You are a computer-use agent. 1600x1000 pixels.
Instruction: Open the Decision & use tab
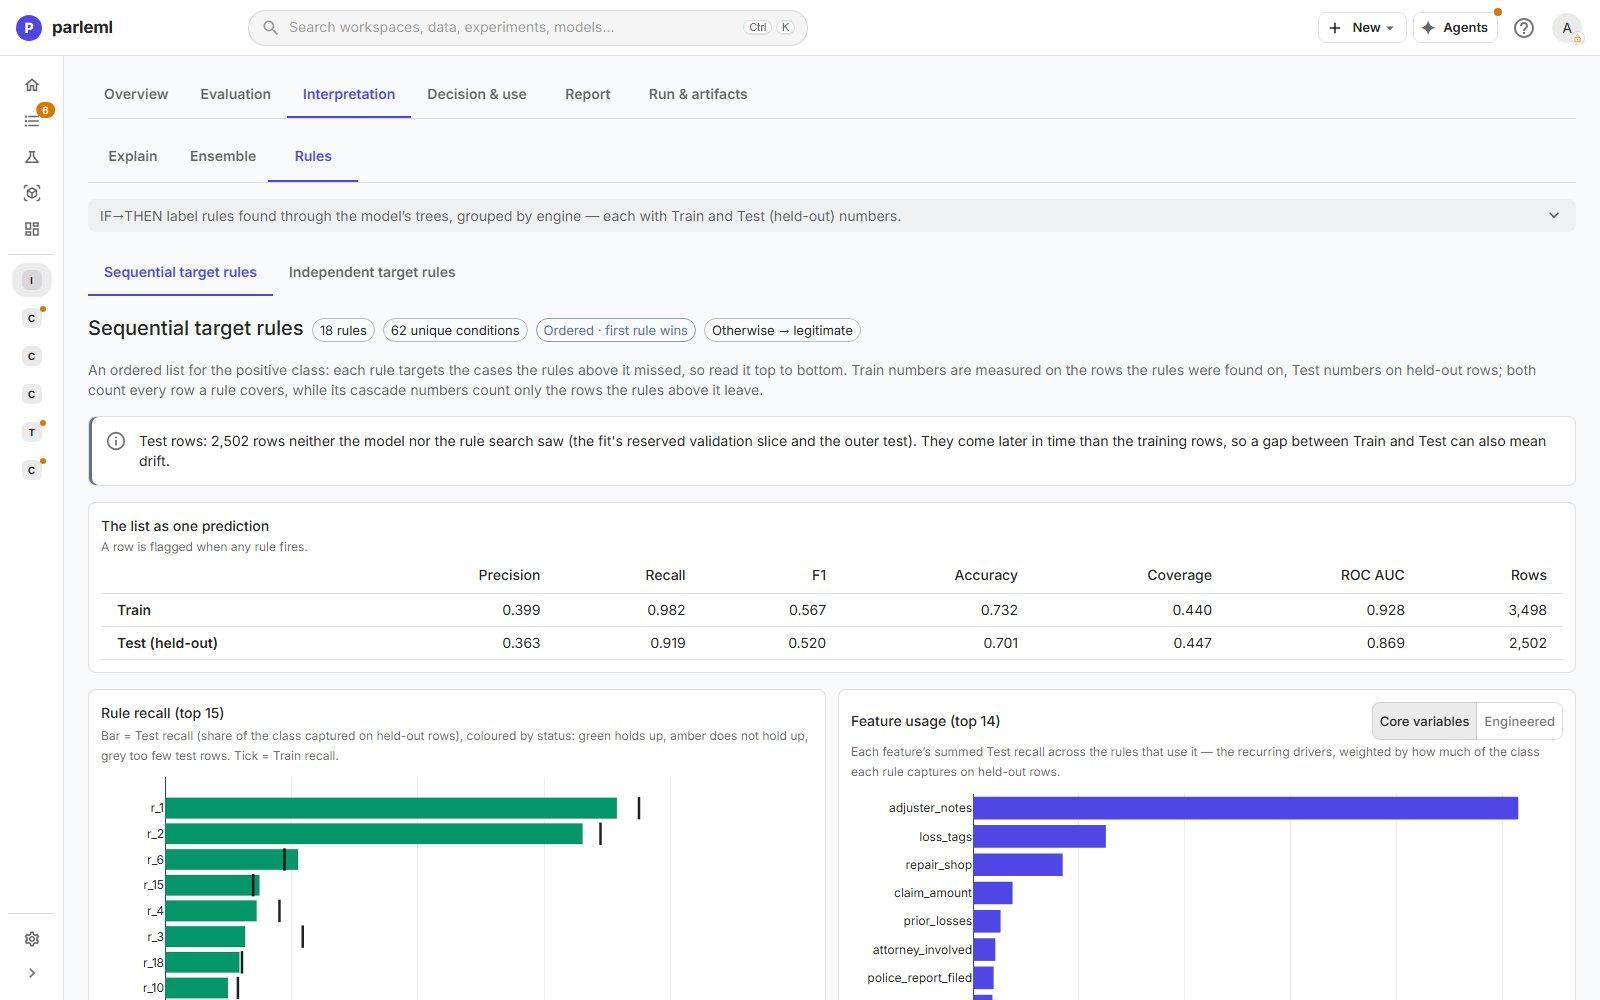(x=477, y=94)
